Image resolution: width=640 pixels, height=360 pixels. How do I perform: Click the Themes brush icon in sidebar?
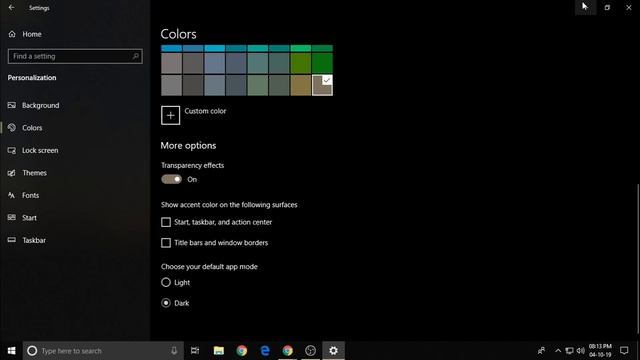pos(12,173)
